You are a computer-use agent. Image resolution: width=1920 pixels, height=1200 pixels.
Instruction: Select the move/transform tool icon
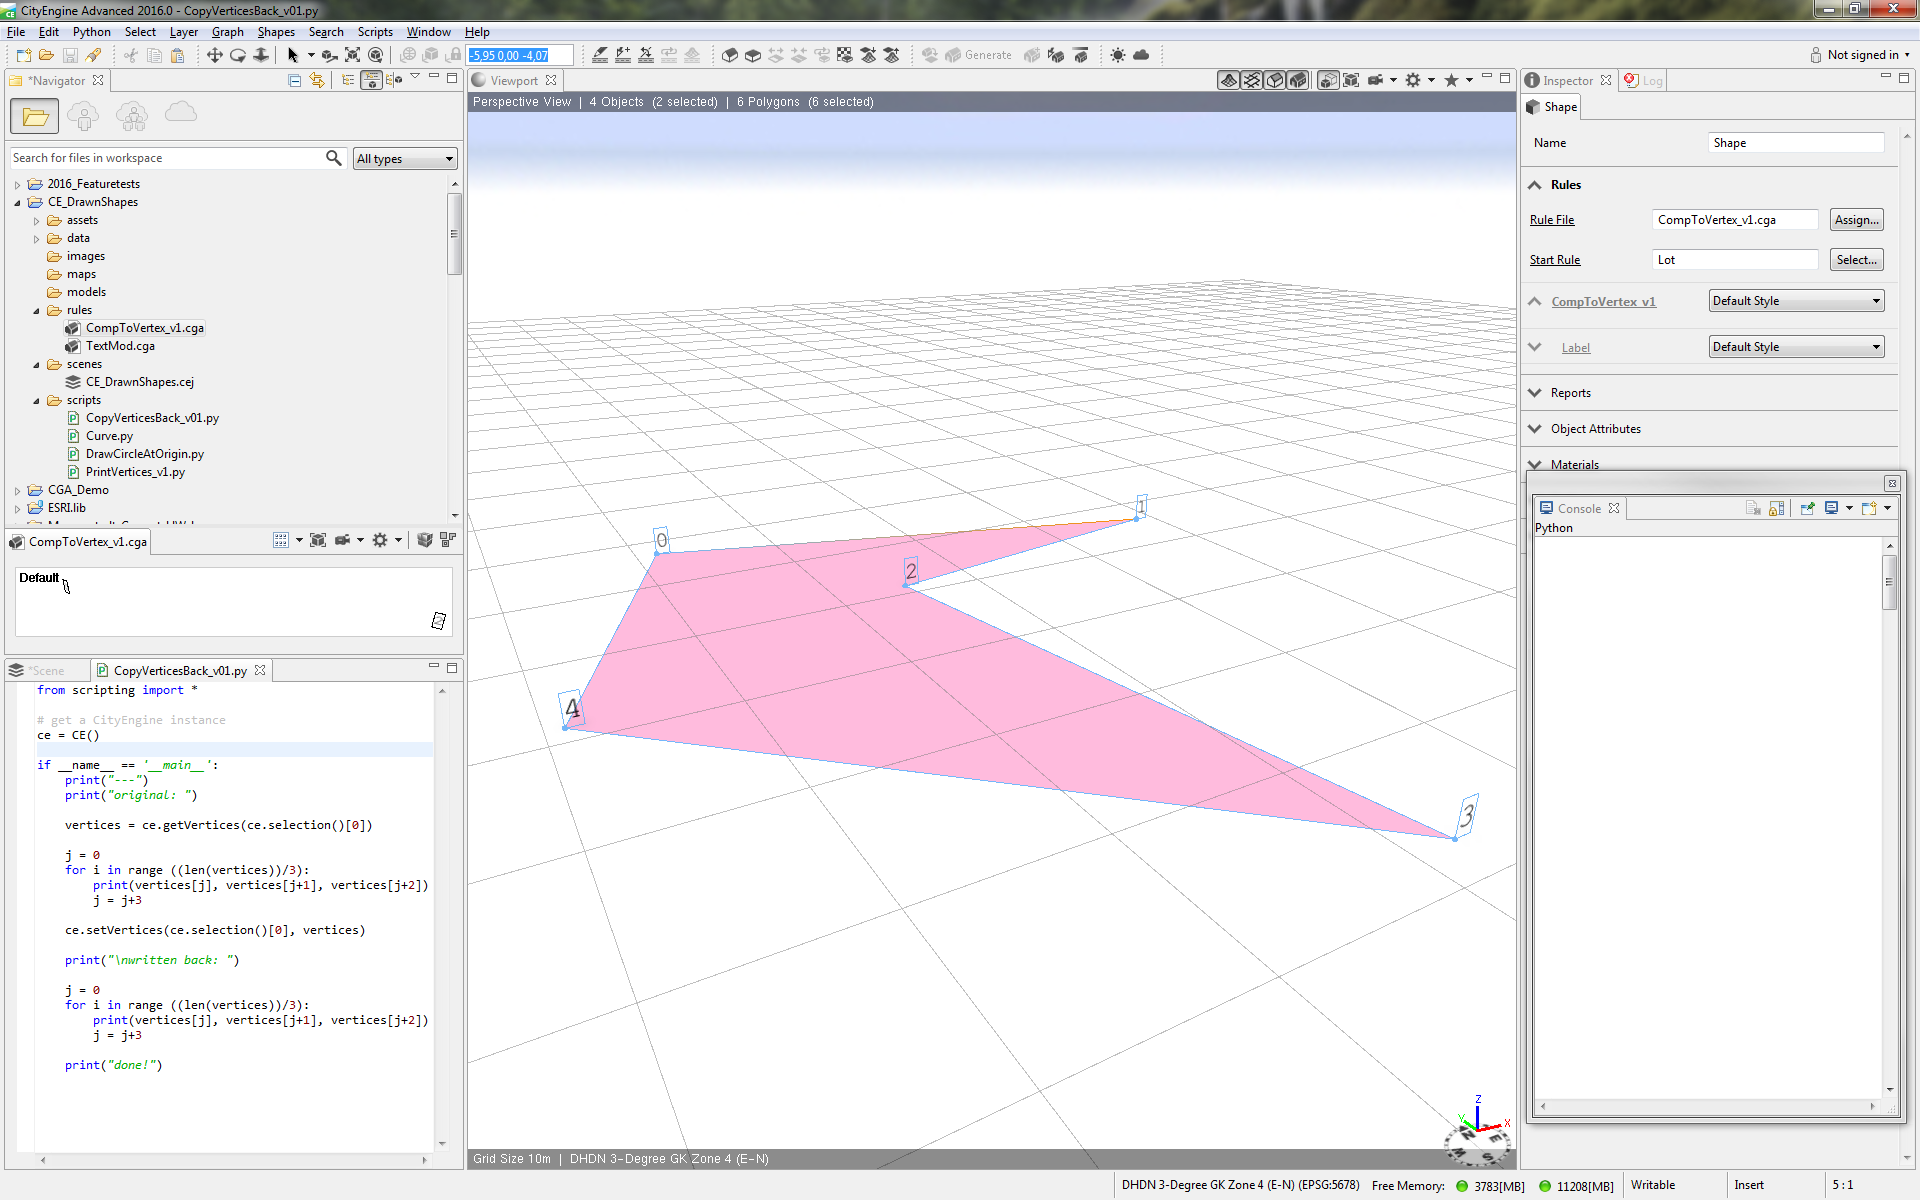[x=214, y=55]
